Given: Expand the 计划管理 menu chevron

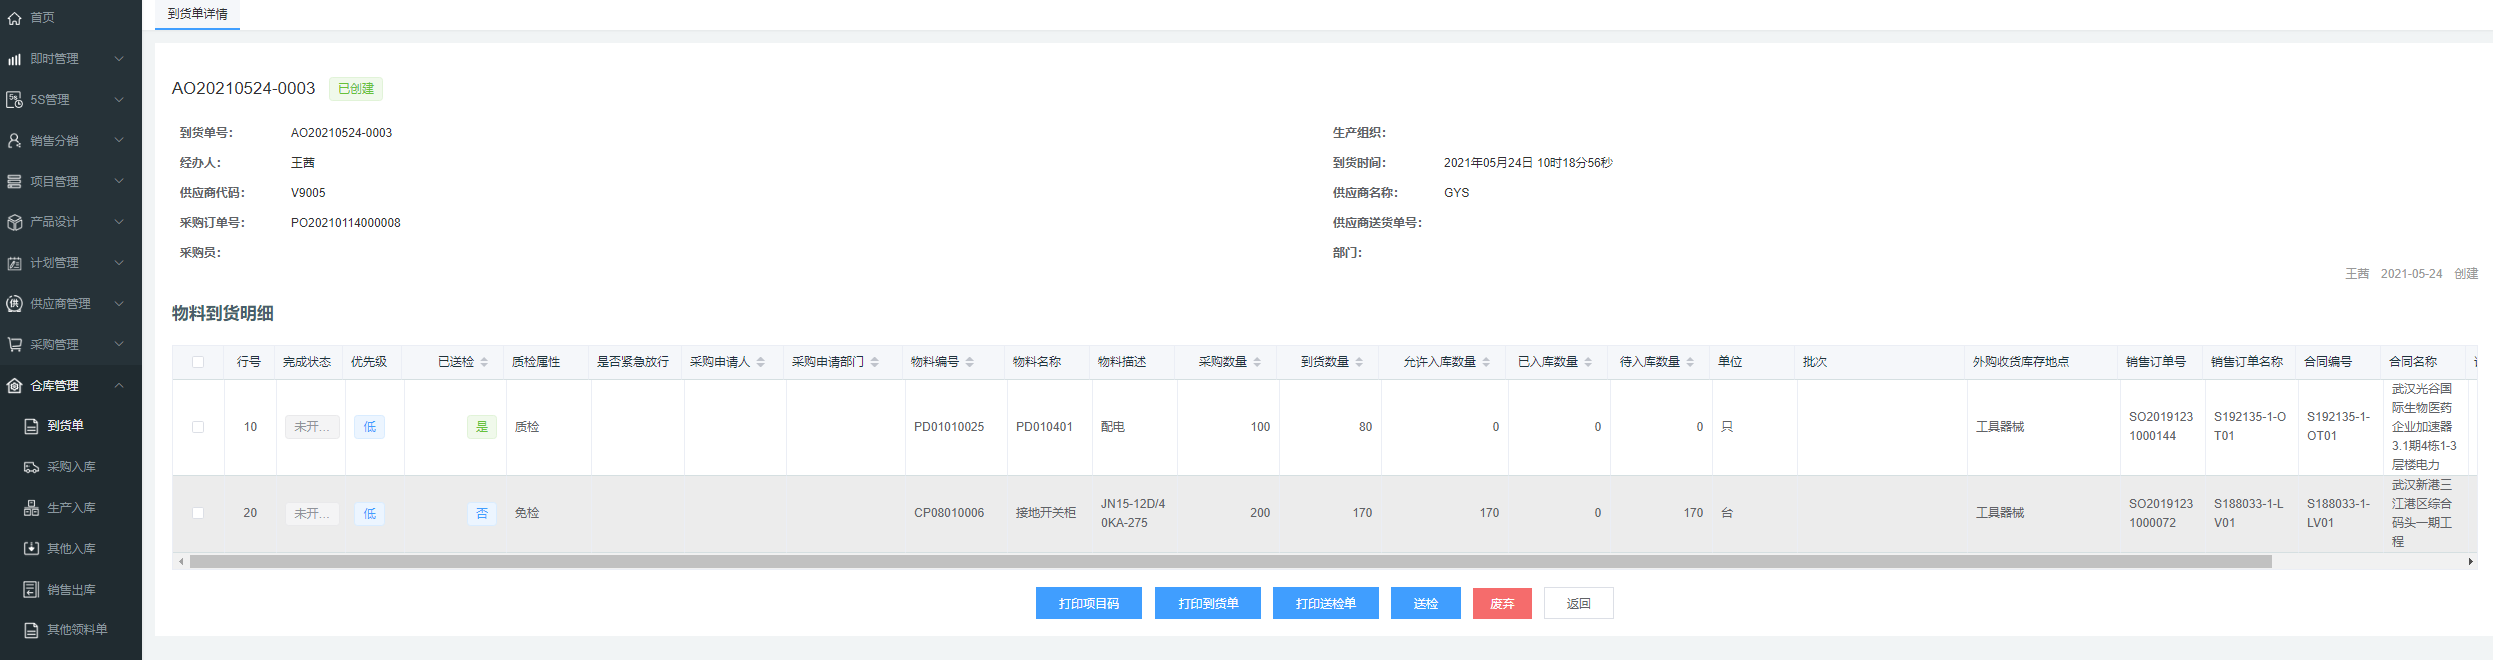Looking at the screenshot, I should [x=119, y=263].
